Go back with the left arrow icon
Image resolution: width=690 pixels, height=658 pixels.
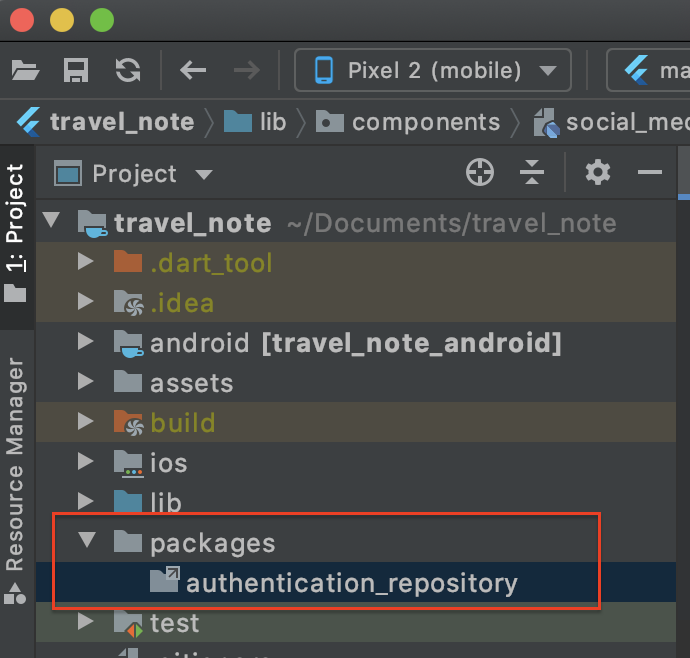(193, 70)
